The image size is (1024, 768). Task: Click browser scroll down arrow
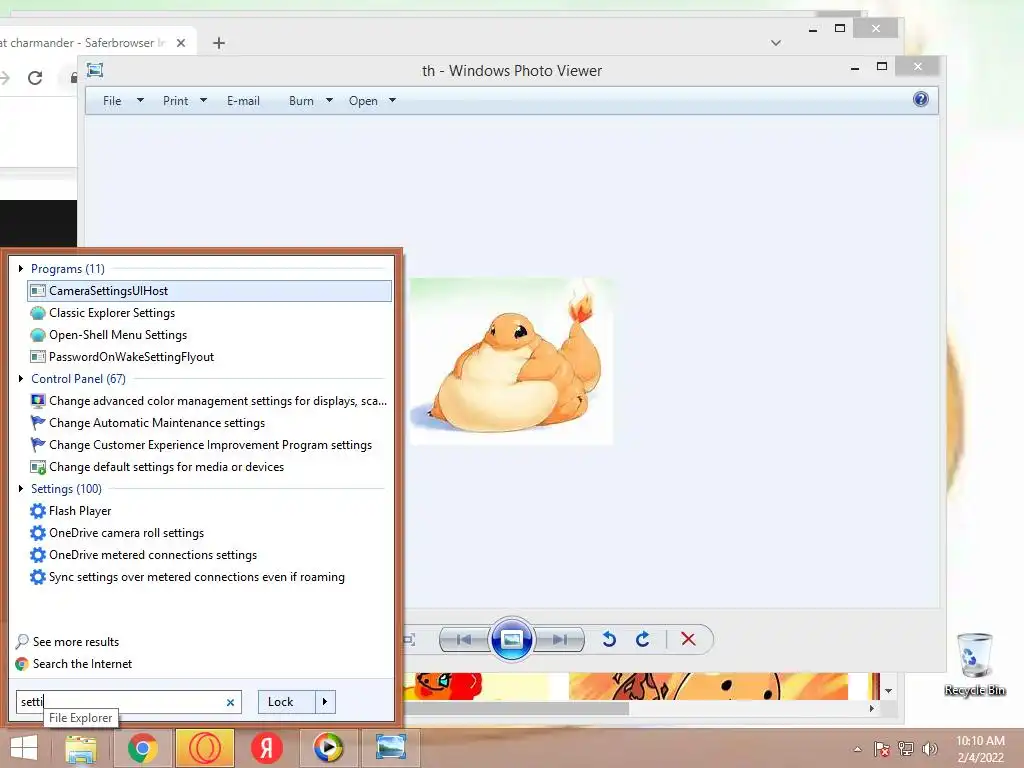(888, 691)
